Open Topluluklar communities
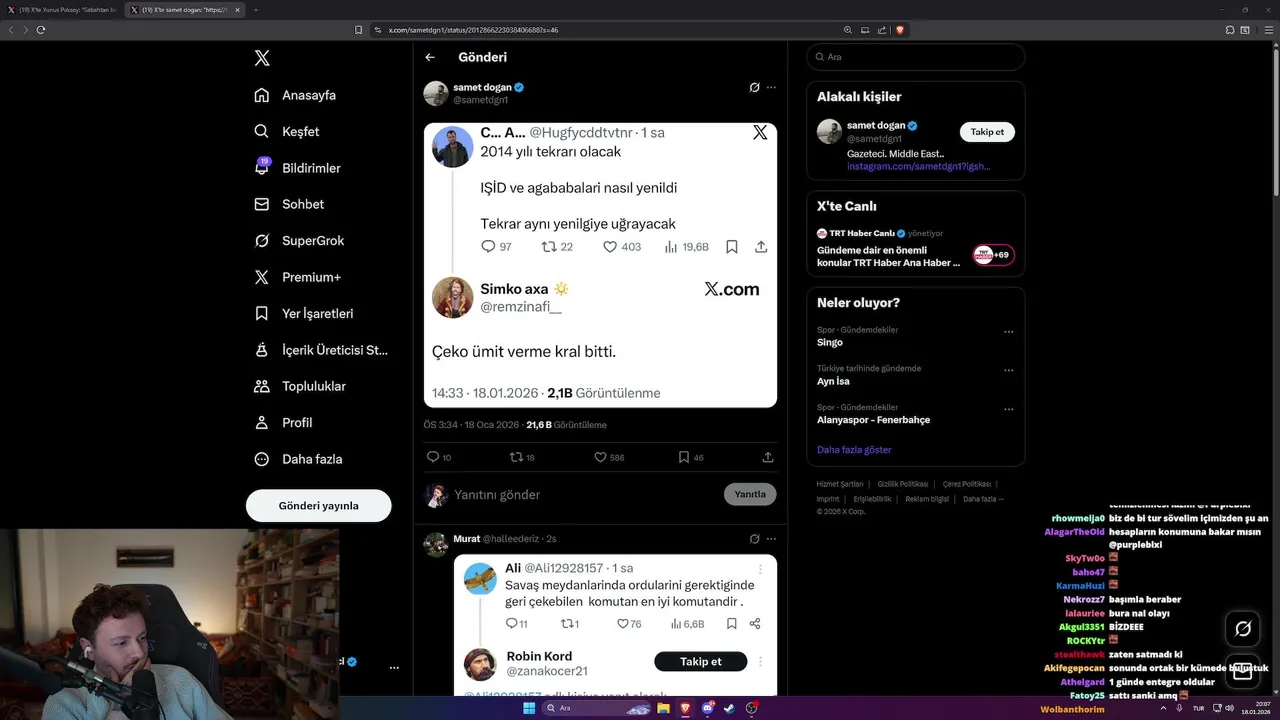This screenshot has width=1280, height=720. (300, 386)
